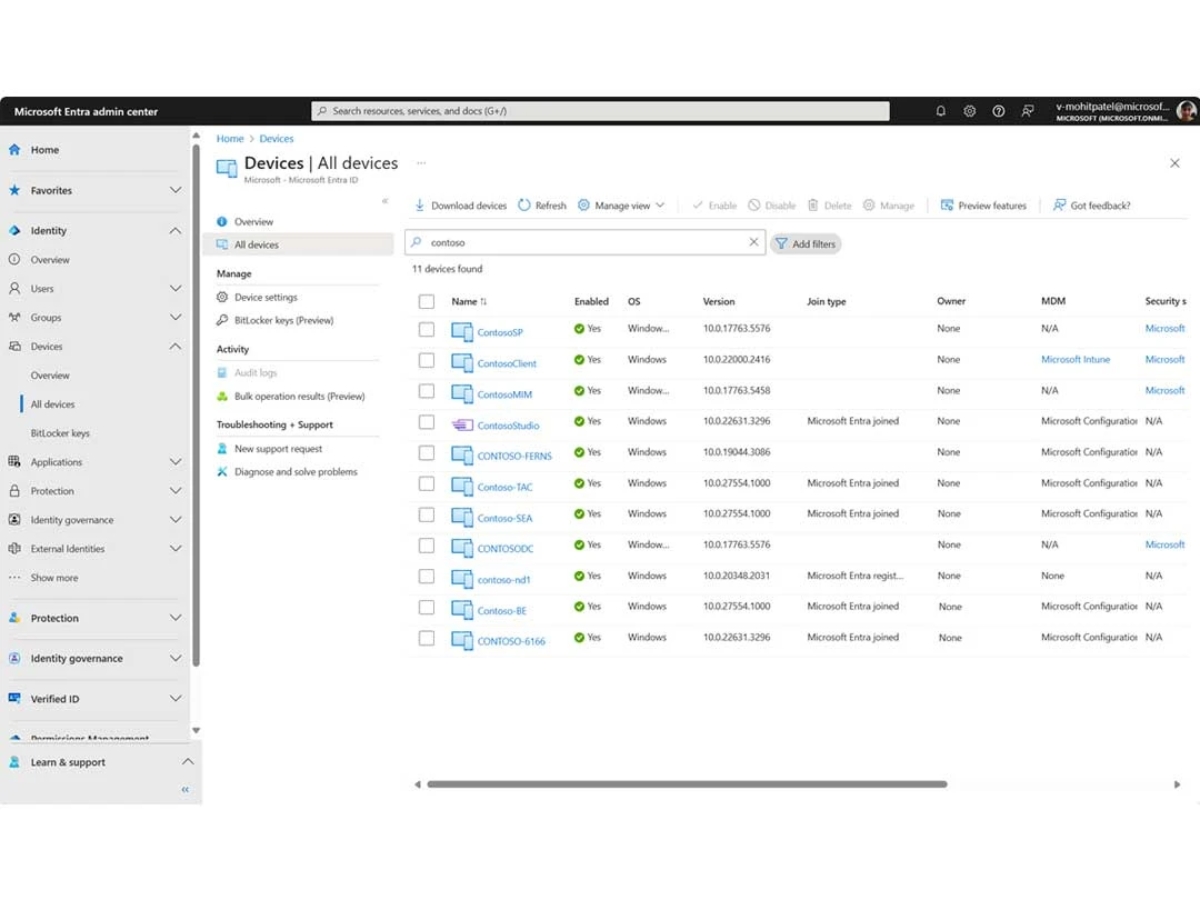Open the user account avatar
The height and width of the screenshot is (900, 1200).
1186,111
